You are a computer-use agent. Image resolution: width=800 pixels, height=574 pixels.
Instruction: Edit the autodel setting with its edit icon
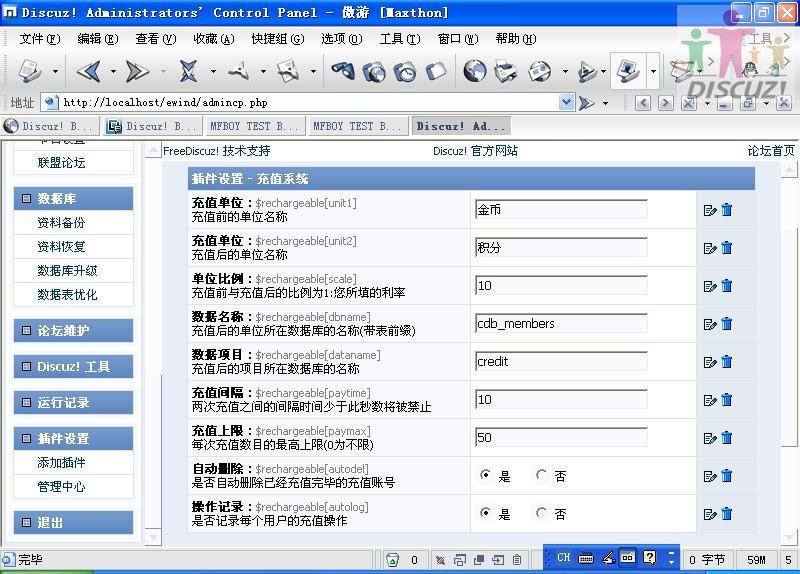(x=710, y=477)
